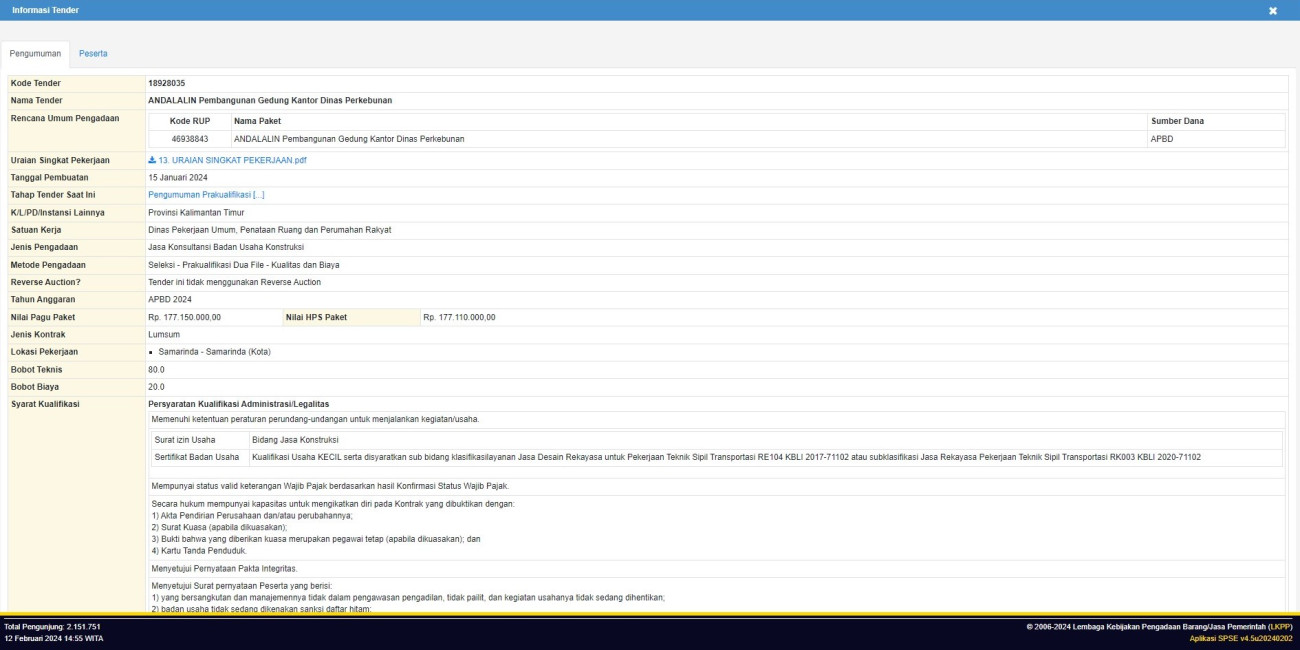
Task: Click the Nilai HPS Paket amount
Action: point(459,317)
